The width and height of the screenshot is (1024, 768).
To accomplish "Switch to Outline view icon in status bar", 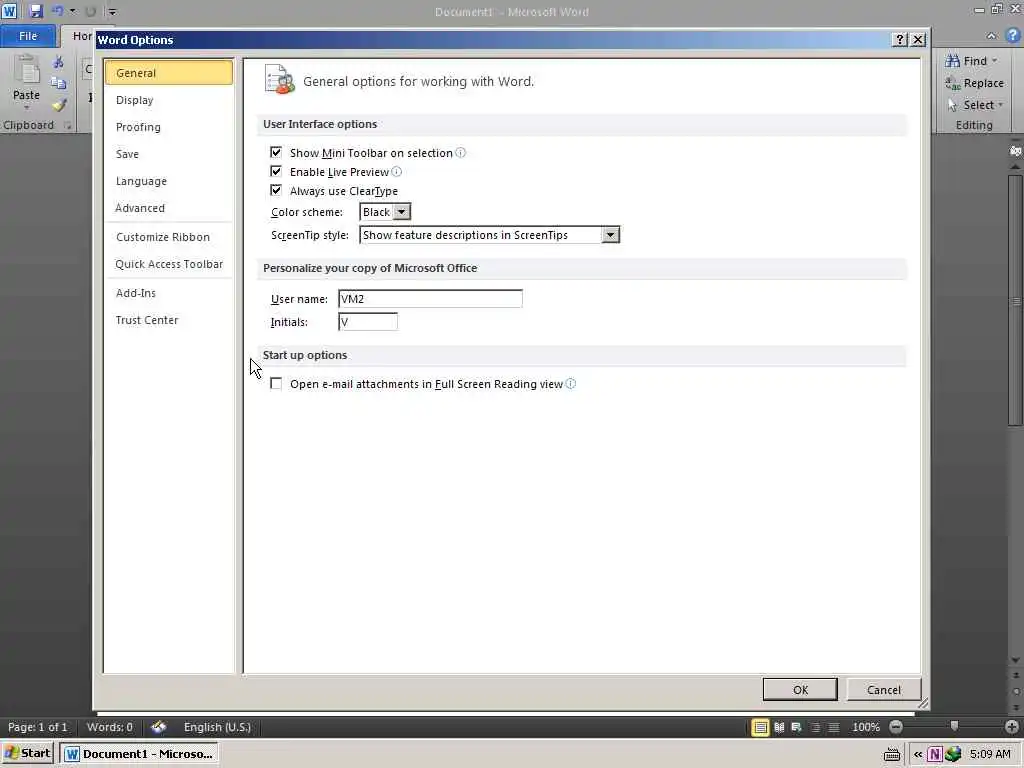I will 815,727.
